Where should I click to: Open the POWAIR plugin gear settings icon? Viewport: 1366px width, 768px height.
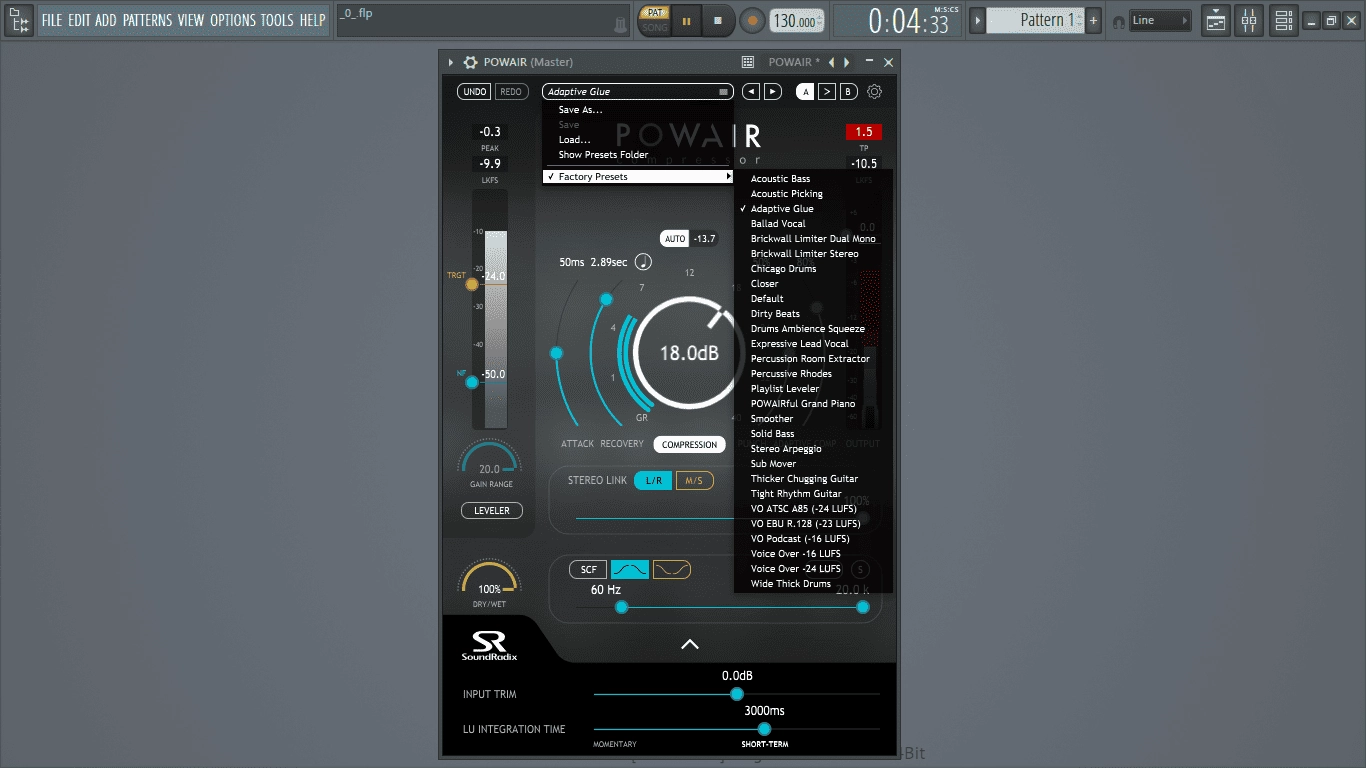(x=470, y=62)
